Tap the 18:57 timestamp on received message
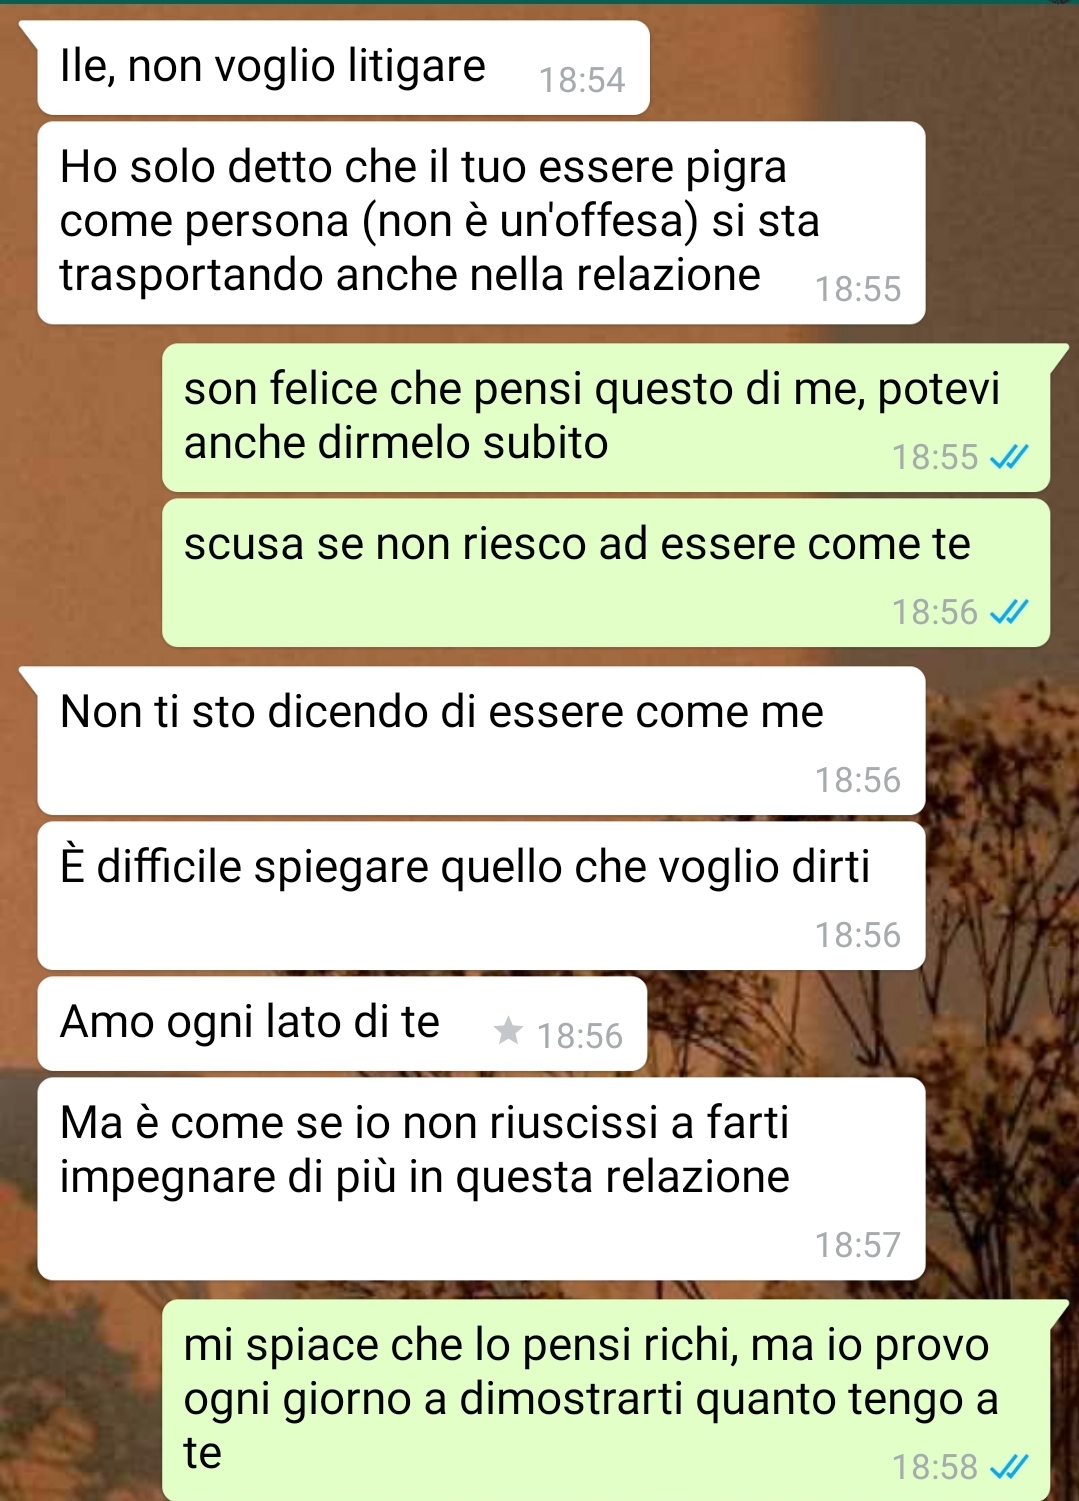This screenshot has width=1079, height=1501. [858, 1245]
